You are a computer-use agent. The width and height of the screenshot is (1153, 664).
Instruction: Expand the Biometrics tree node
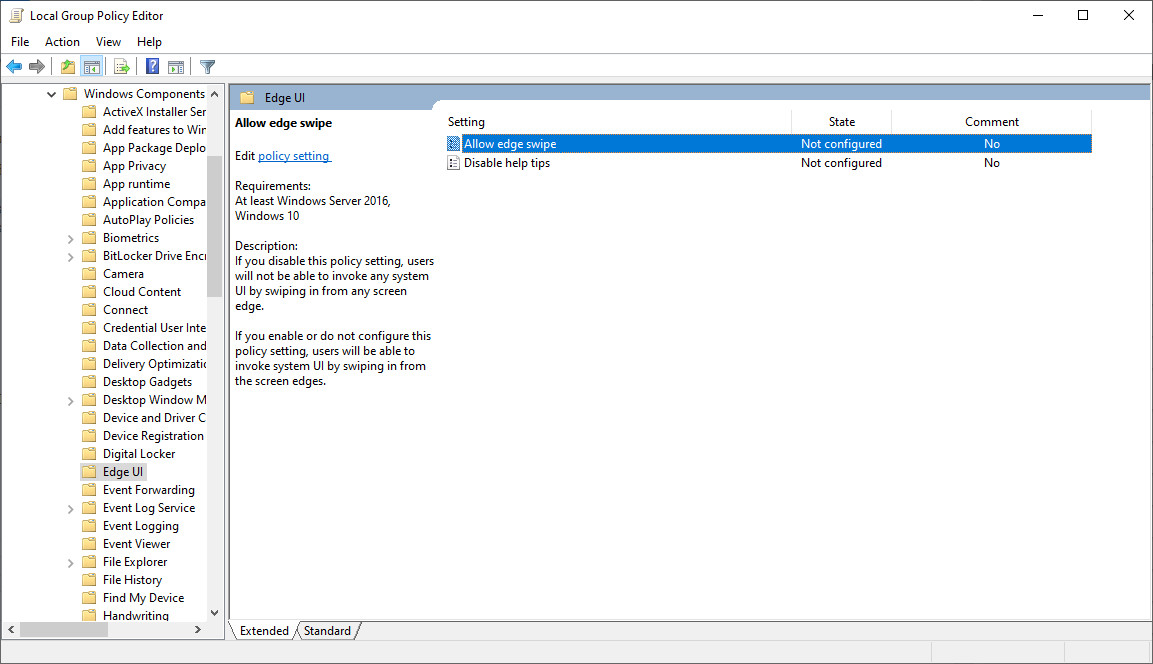tap(71, 239)
